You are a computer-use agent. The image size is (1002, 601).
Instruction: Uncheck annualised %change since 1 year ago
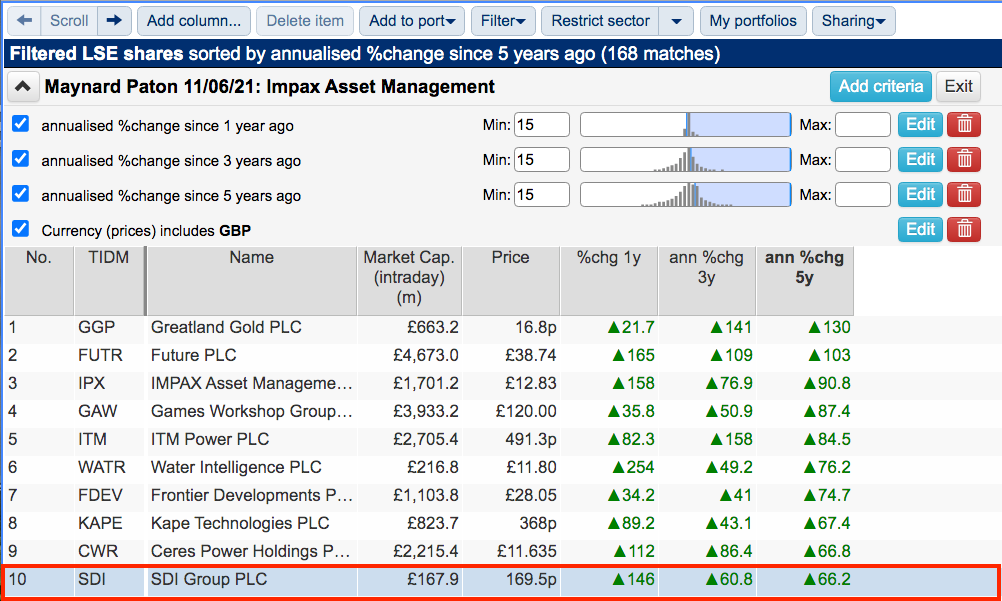pos(20,123)
